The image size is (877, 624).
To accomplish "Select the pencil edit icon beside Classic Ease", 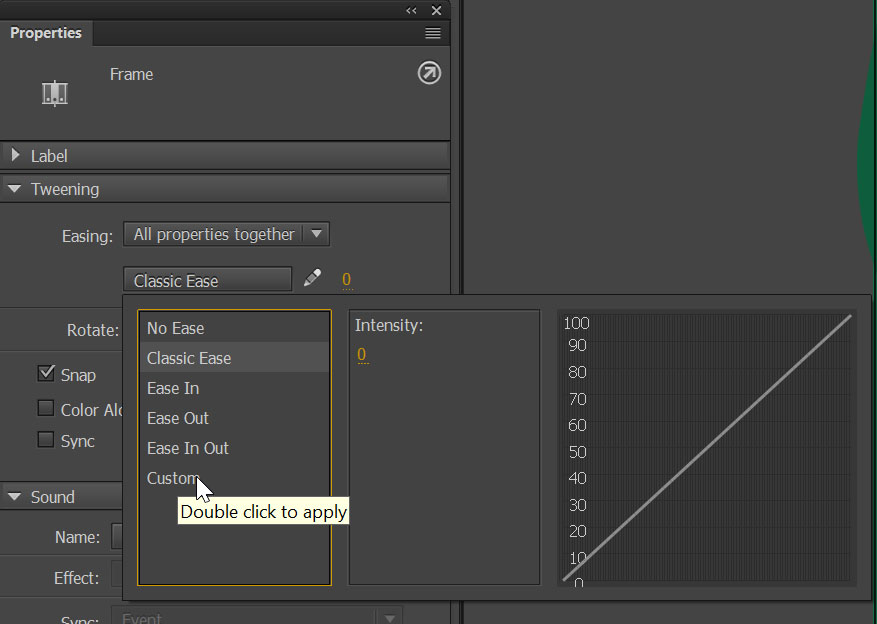I will click(x=311, y=279).
